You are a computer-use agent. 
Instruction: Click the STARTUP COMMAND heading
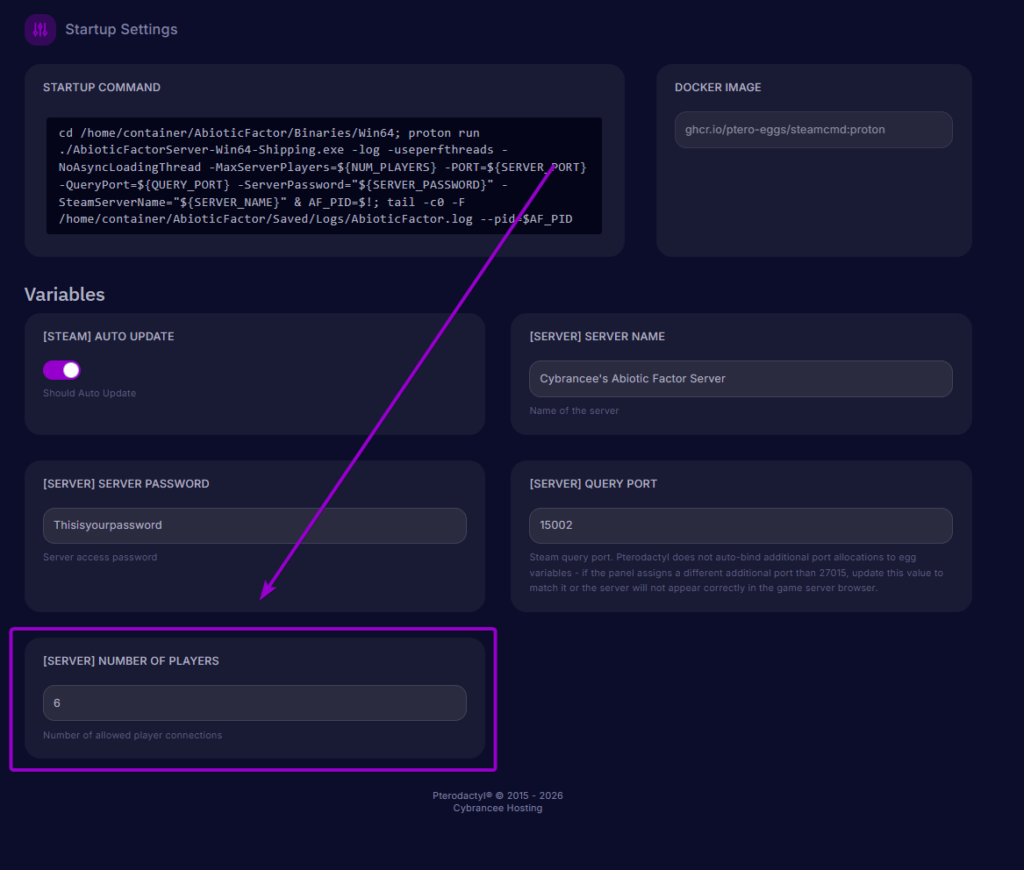point(102,88)
